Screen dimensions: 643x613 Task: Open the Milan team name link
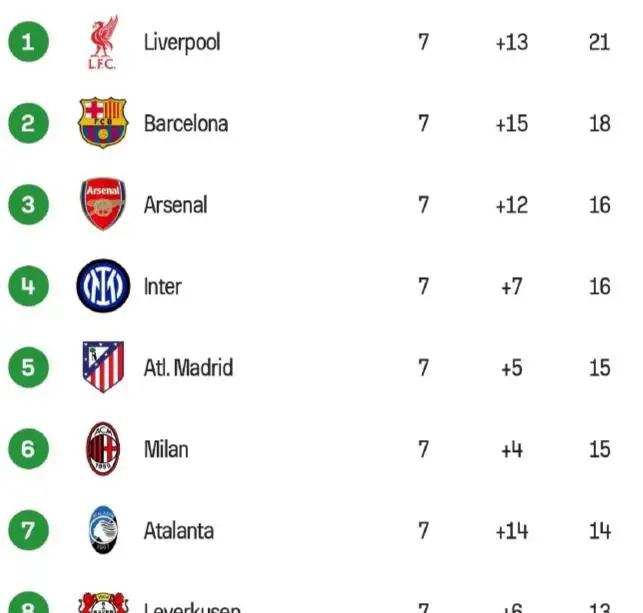tap(166, 449)
